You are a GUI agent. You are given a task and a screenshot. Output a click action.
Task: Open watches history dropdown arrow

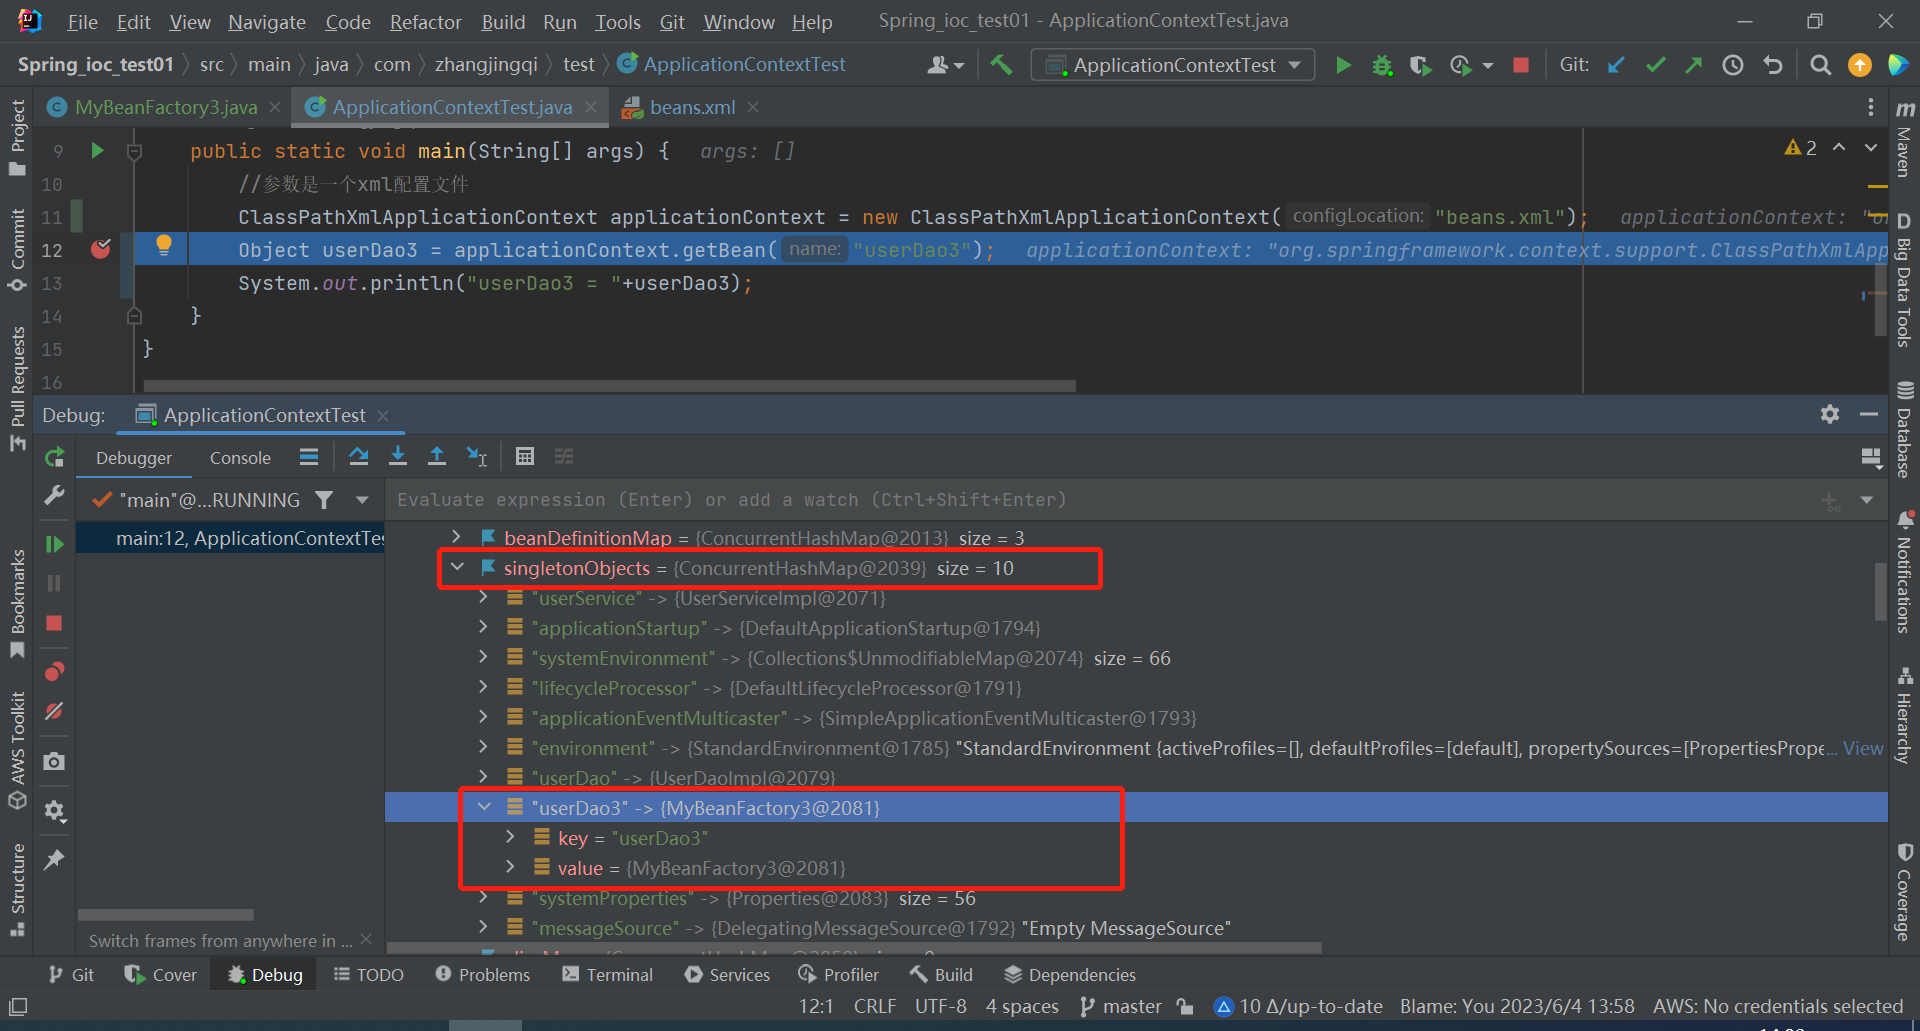(1866, 500)
